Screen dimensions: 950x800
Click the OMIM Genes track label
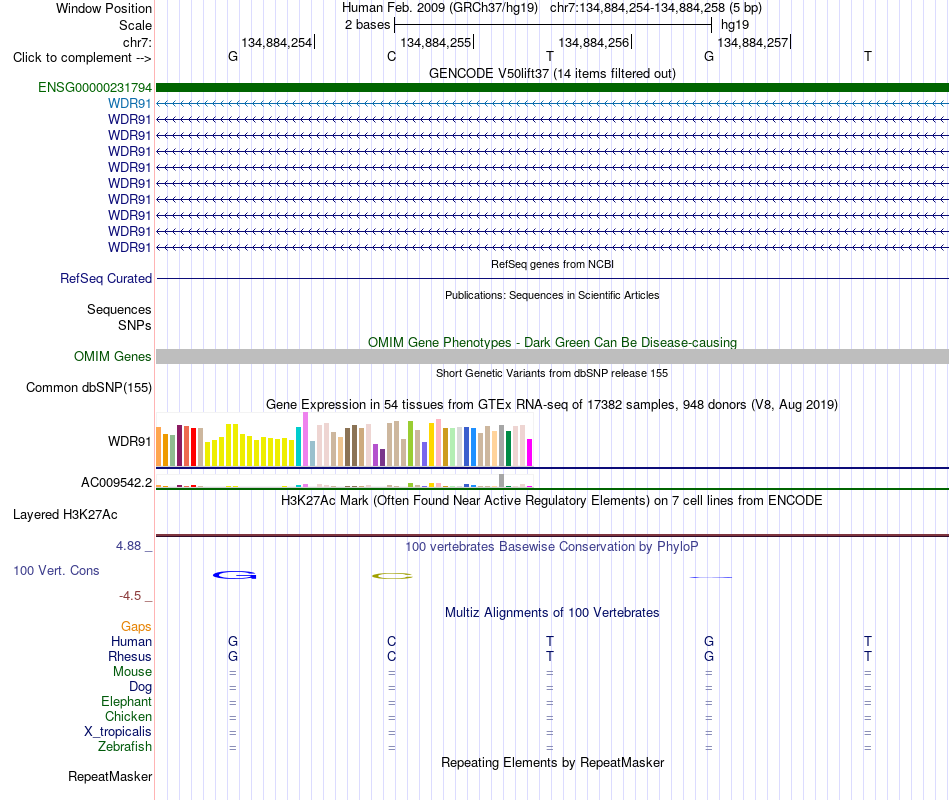[x=112, y=356]
